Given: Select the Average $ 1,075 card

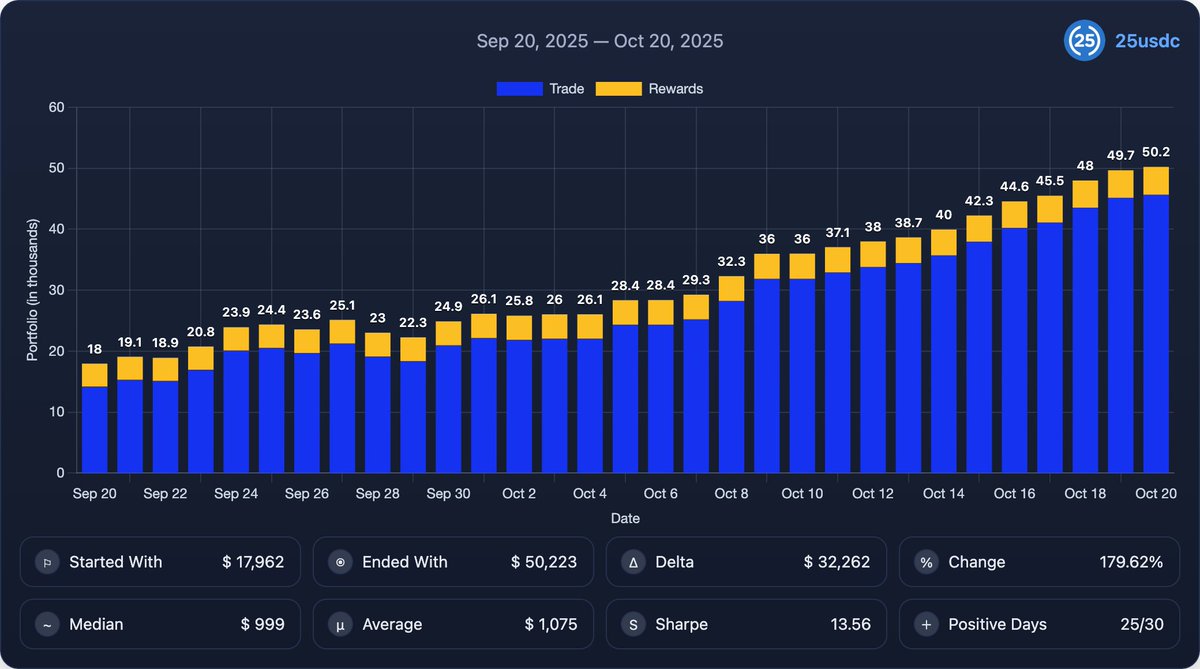Looking at the screenshot, I should 453,624.
